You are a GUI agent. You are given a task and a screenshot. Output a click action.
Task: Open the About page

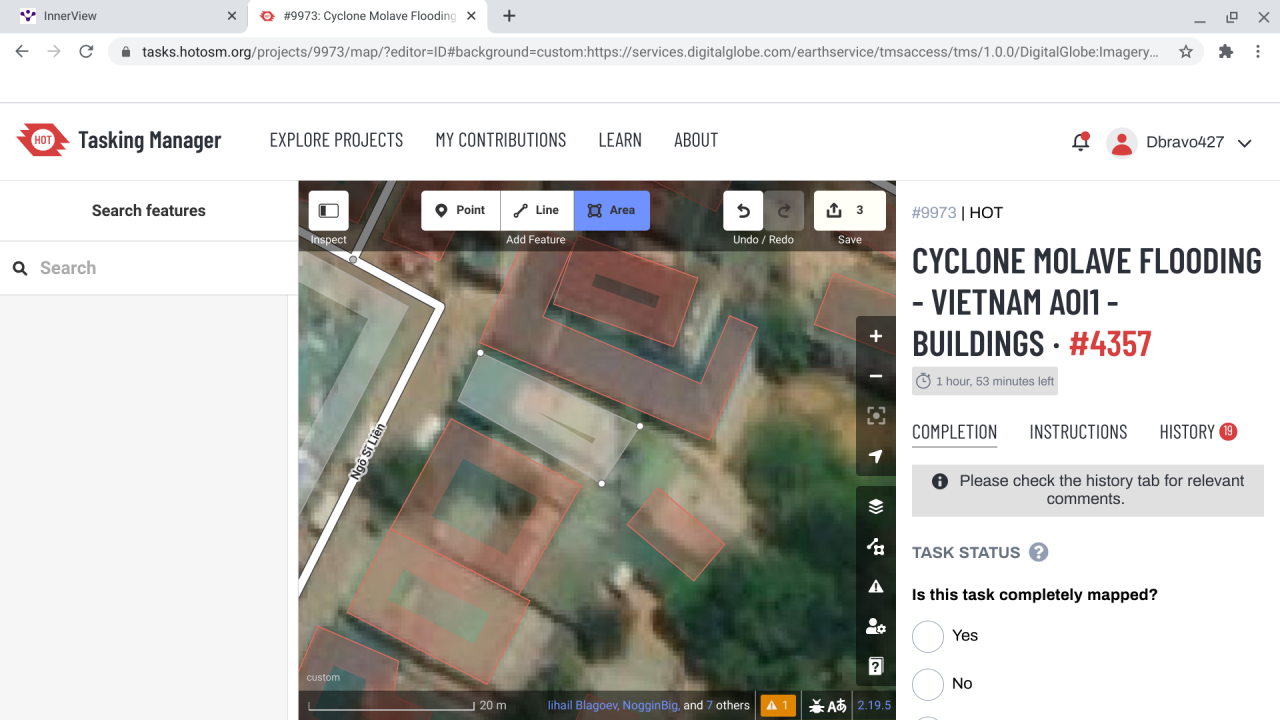(x=696, y=140)
